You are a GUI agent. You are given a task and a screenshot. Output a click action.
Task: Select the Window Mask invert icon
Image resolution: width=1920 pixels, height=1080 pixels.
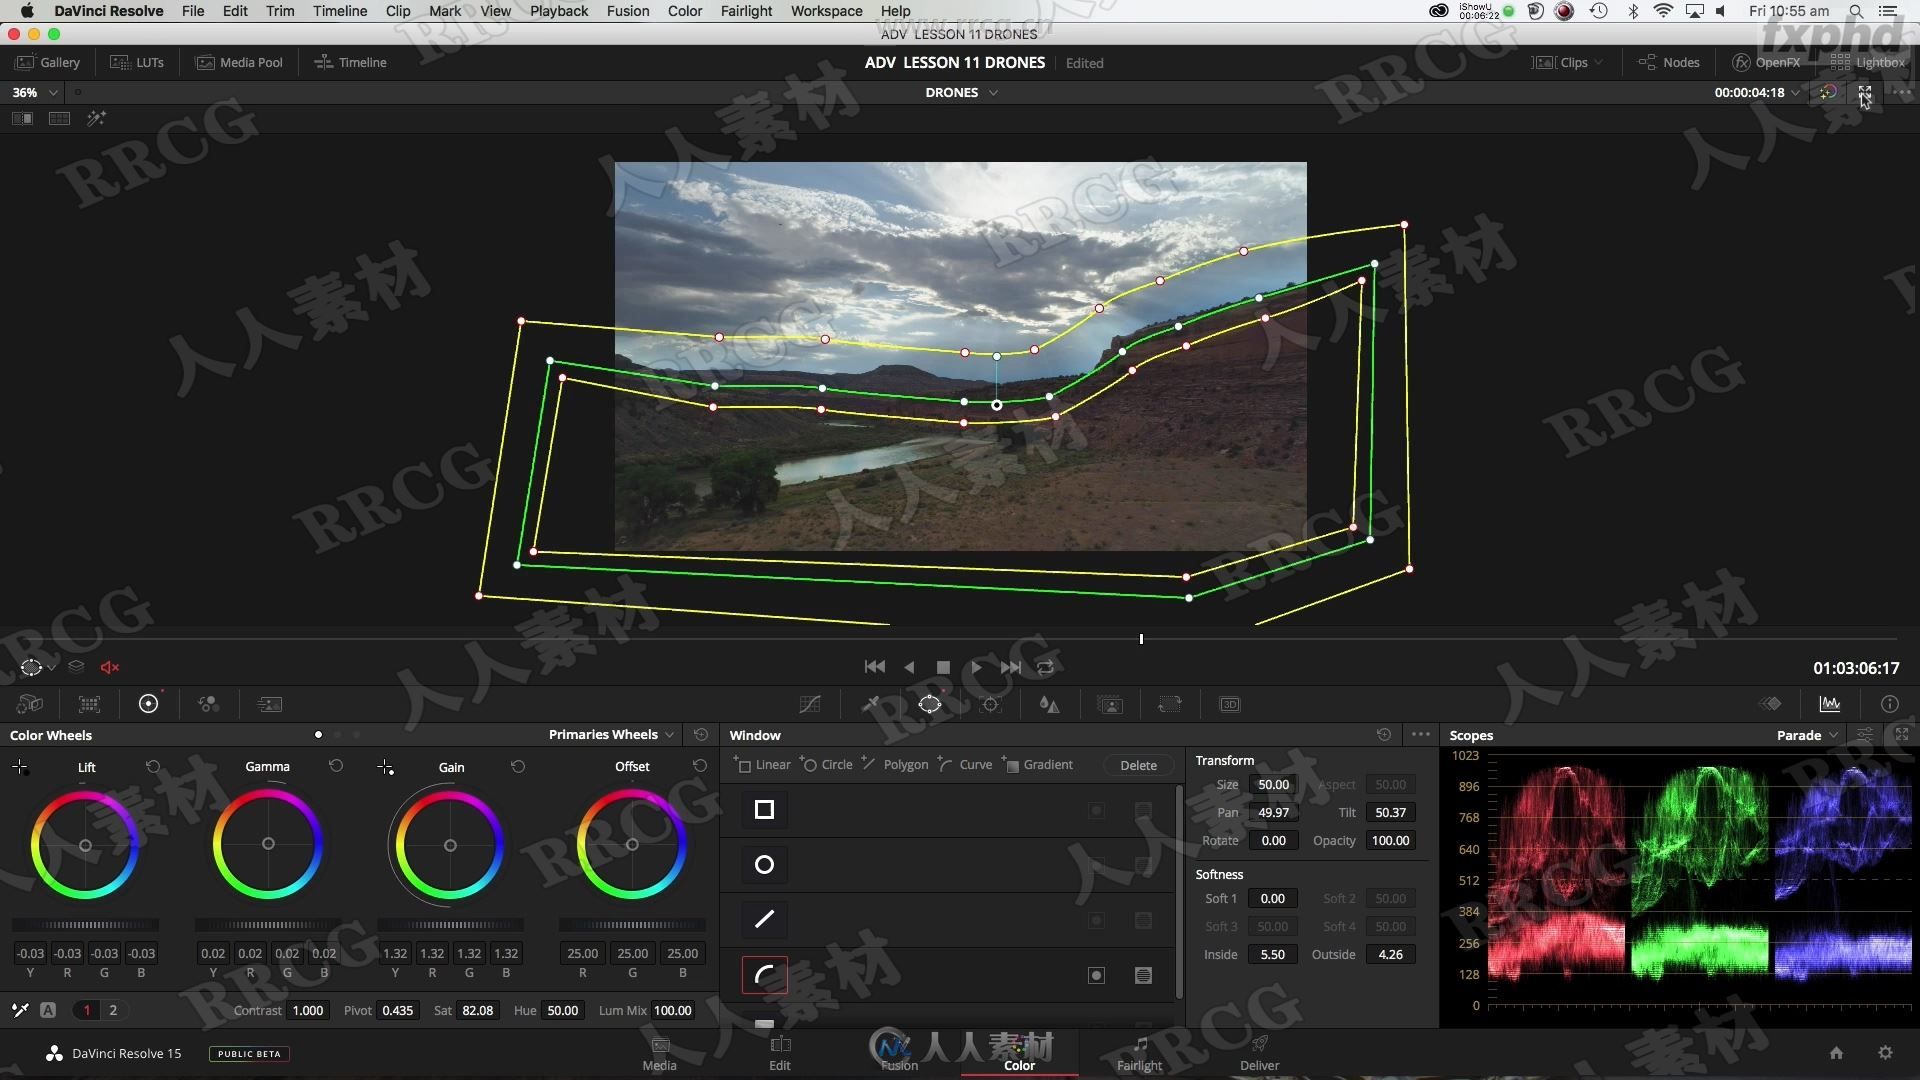[1097, 976]
